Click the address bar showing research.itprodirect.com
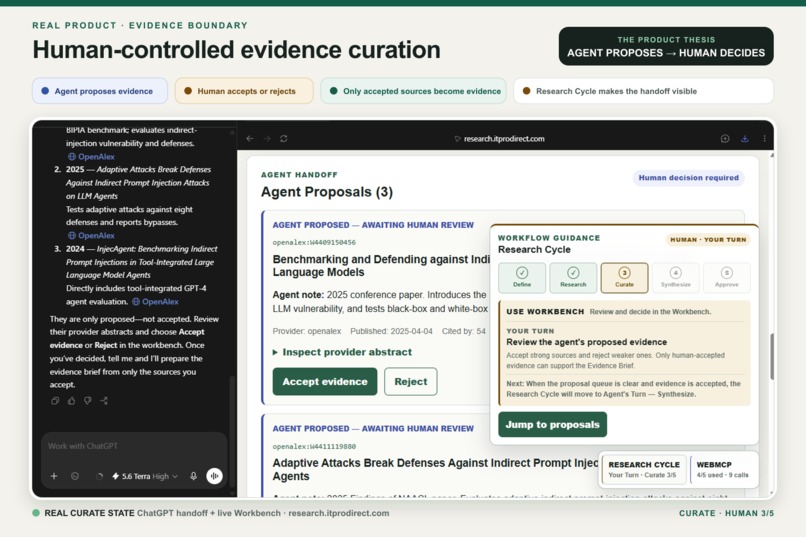 [499, 139]
